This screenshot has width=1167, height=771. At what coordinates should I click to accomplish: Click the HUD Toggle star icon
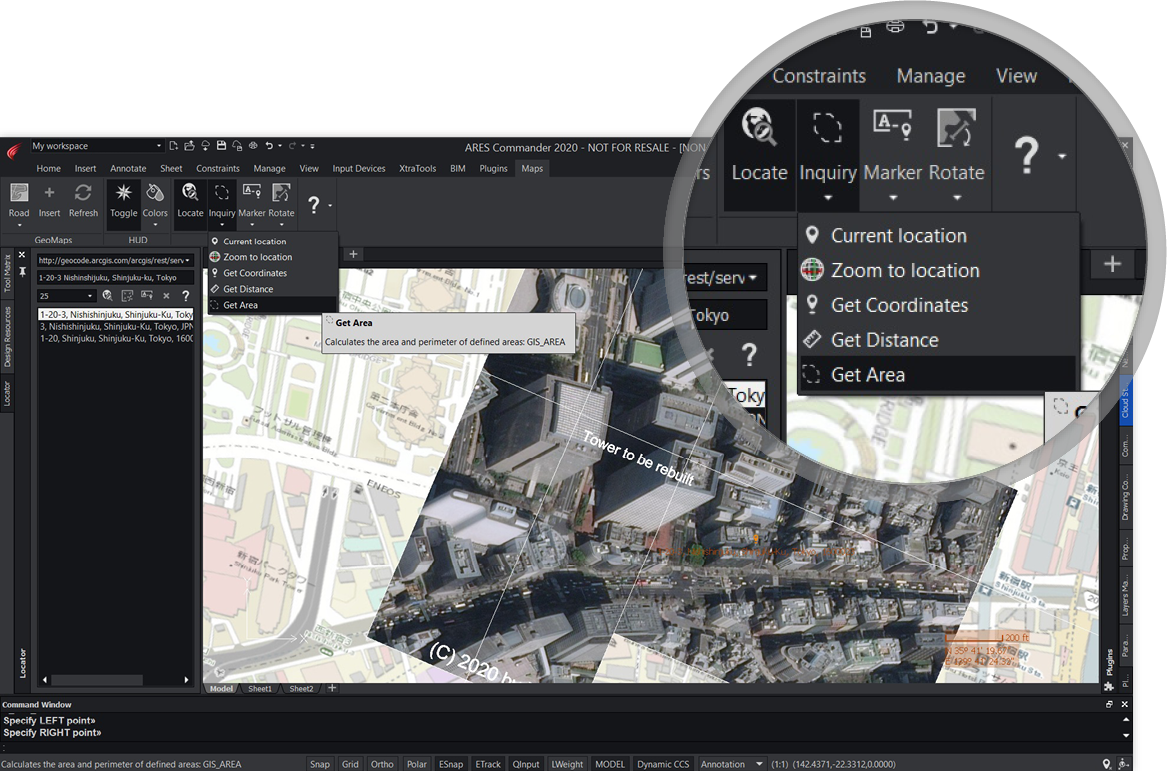(x=124, y=193)
